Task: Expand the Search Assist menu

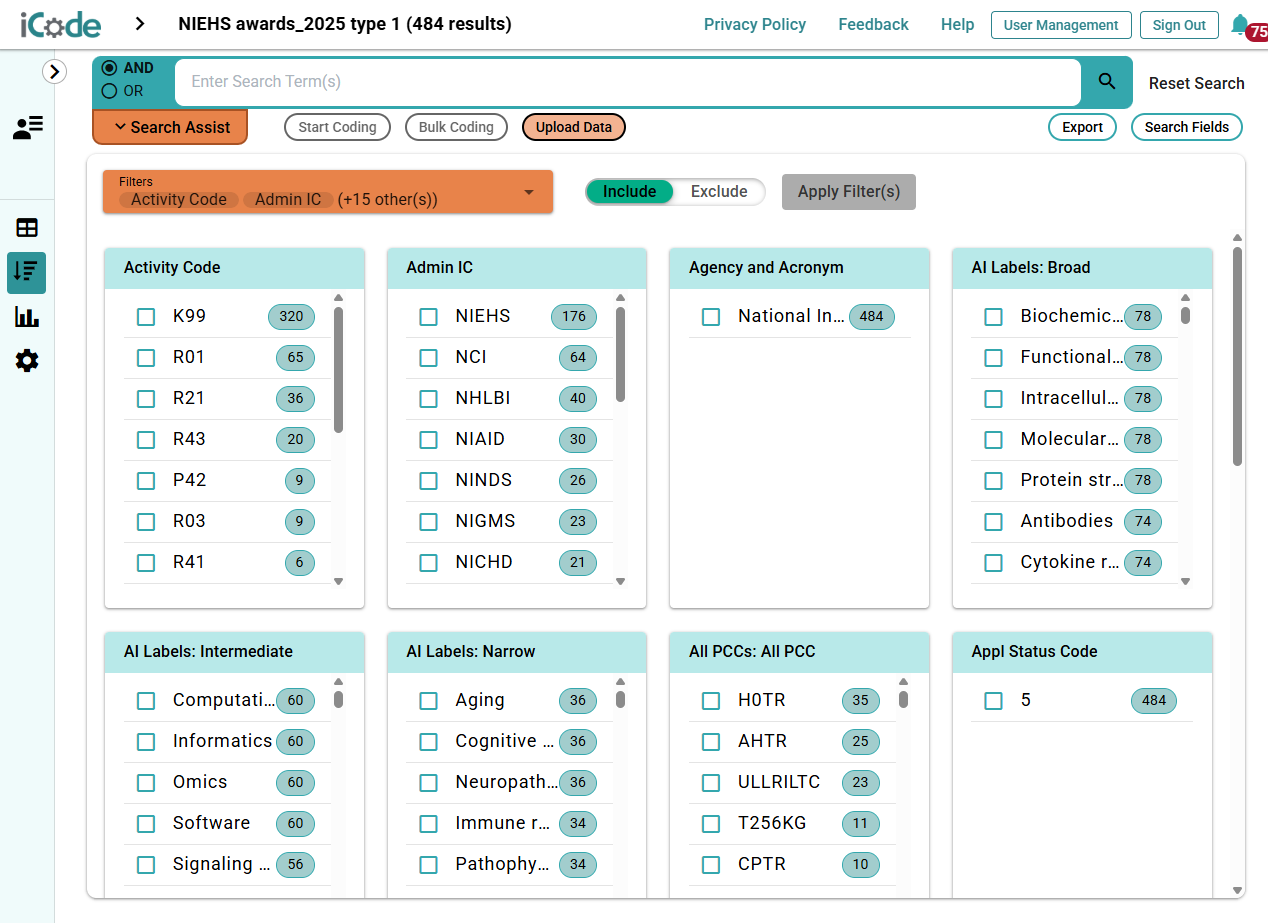Action: 170,127
